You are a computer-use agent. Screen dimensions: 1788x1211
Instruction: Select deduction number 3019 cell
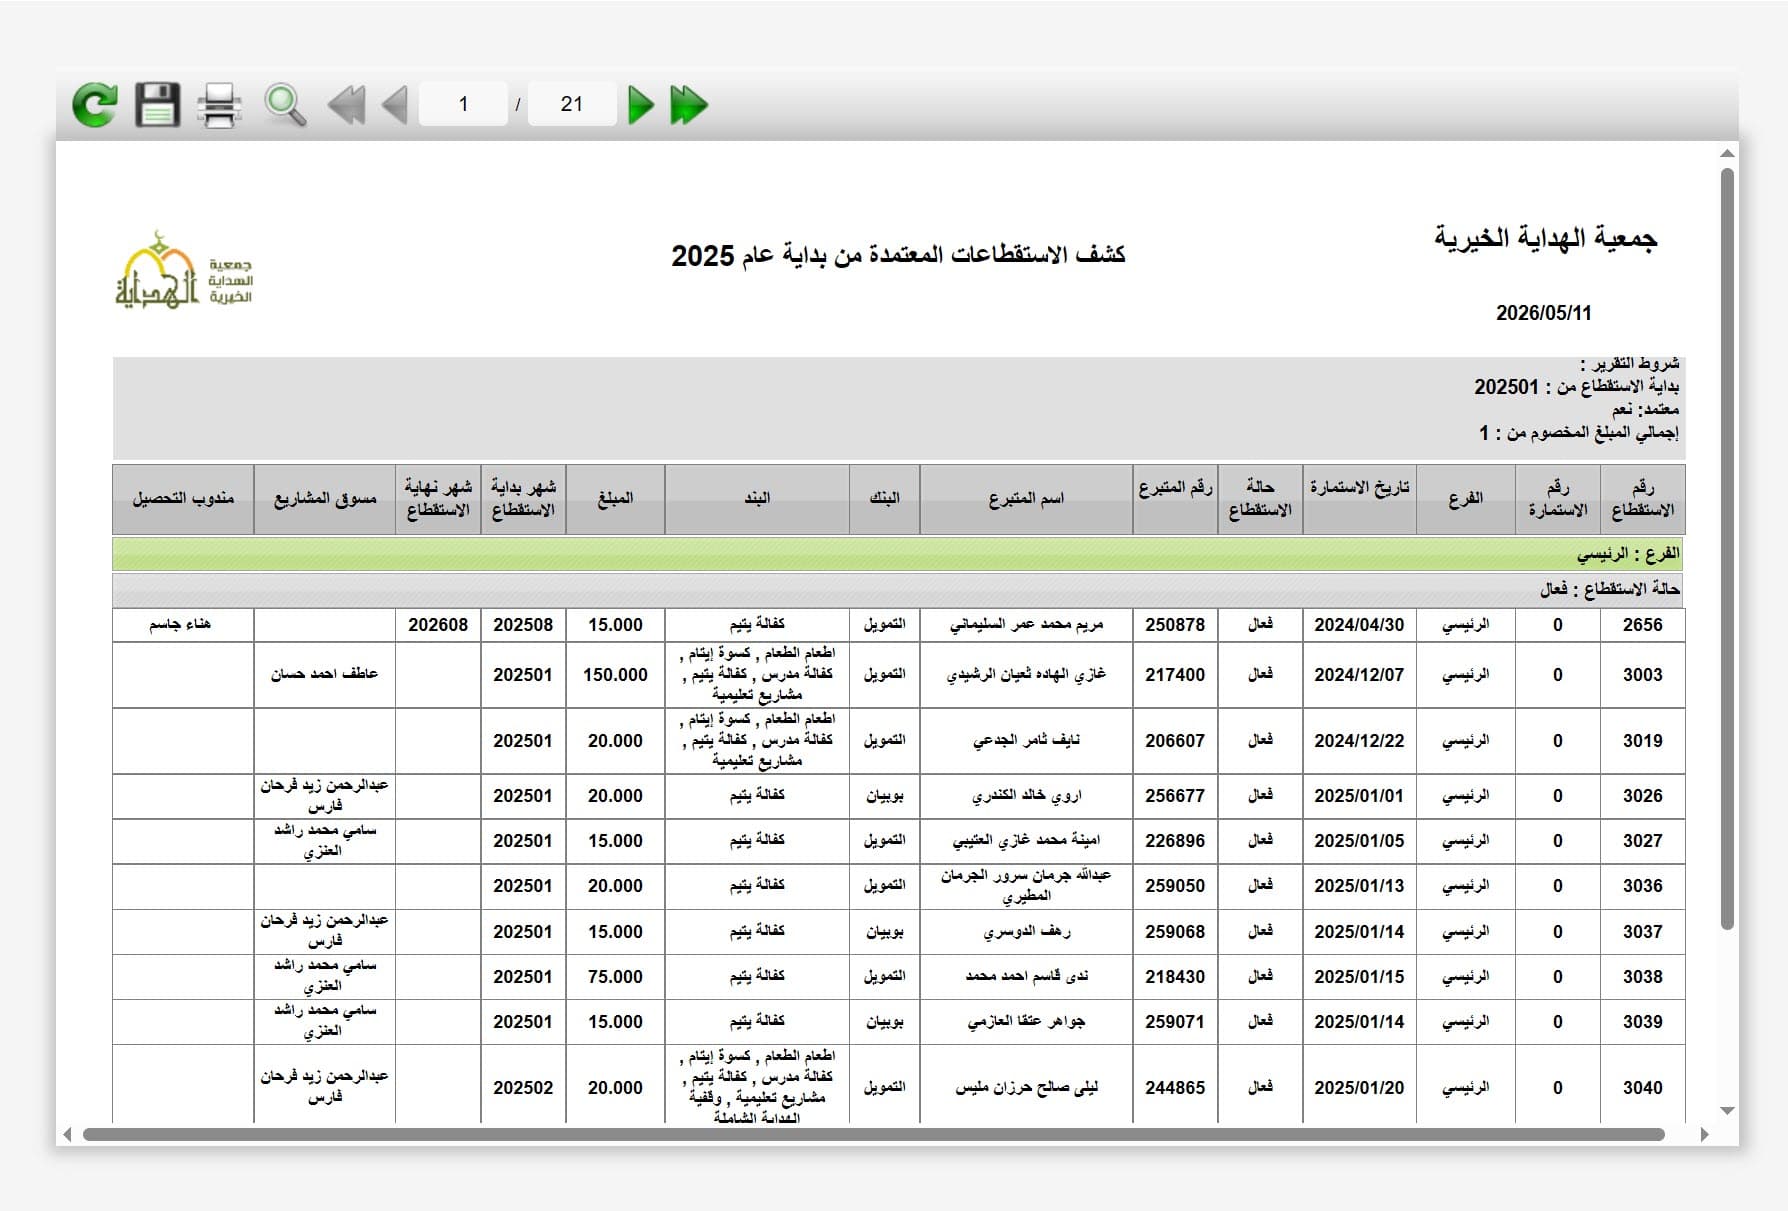(x=1642, y=741)
